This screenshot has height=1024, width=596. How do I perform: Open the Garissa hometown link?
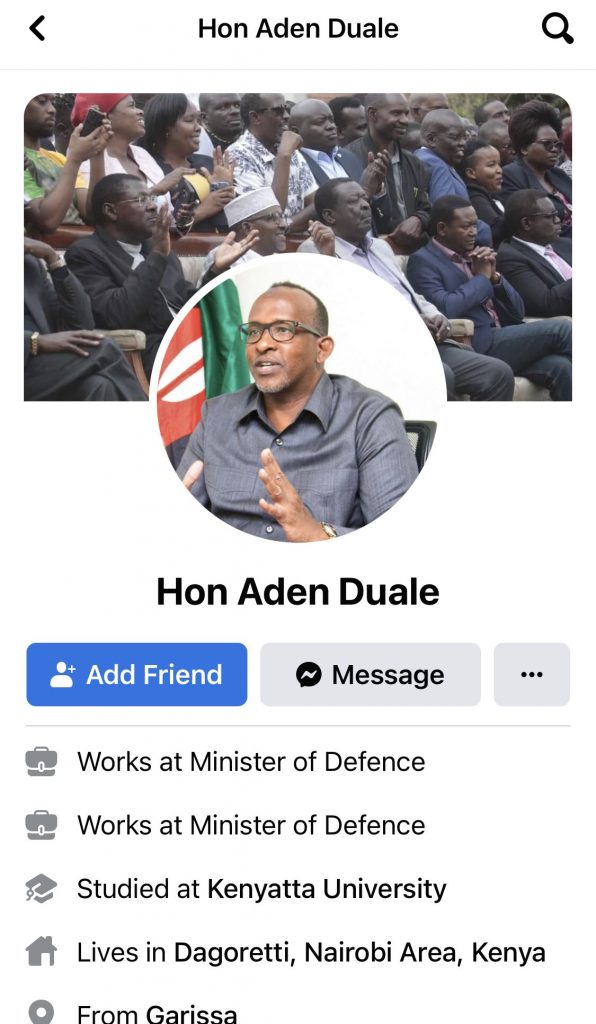tap(191, 1014)
